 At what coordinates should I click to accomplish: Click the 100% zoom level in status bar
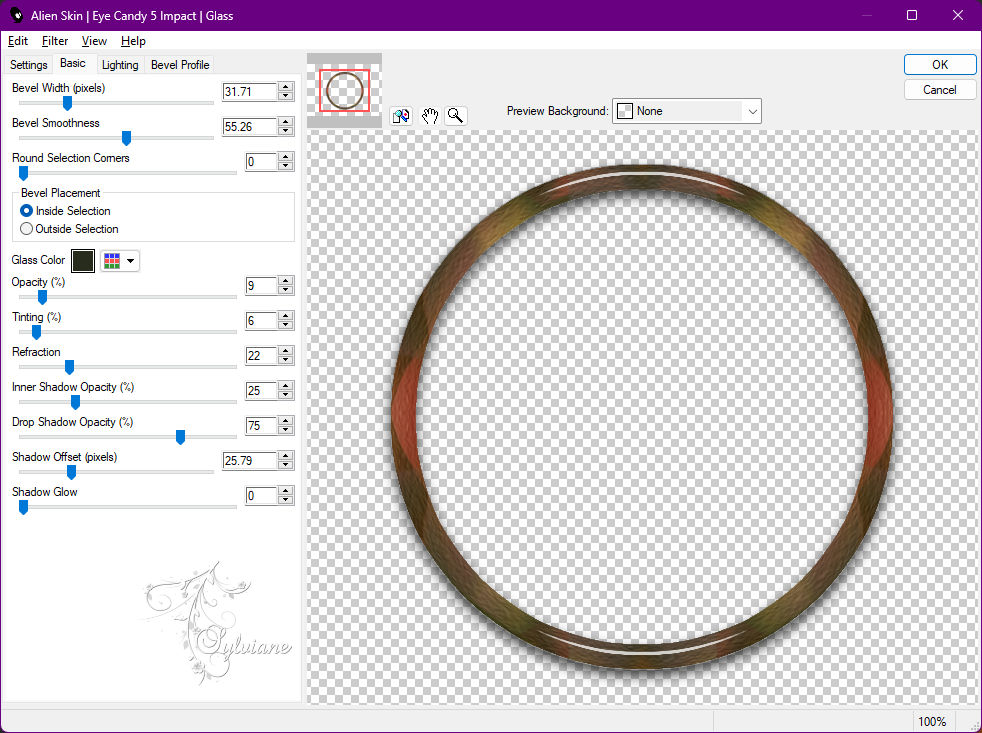[x=932, y=722]
